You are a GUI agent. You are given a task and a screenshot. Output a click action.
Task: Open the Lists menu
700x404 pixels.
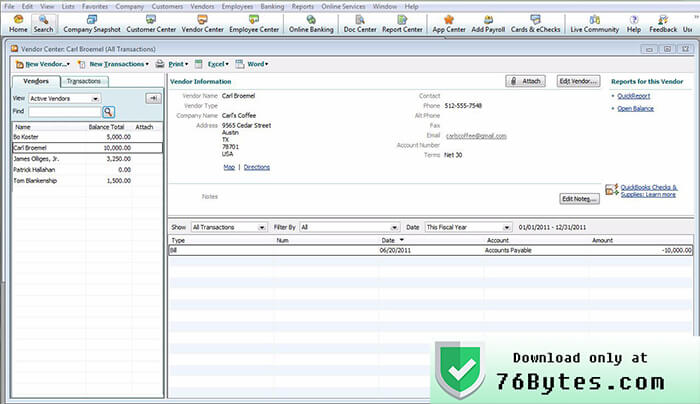68,6
